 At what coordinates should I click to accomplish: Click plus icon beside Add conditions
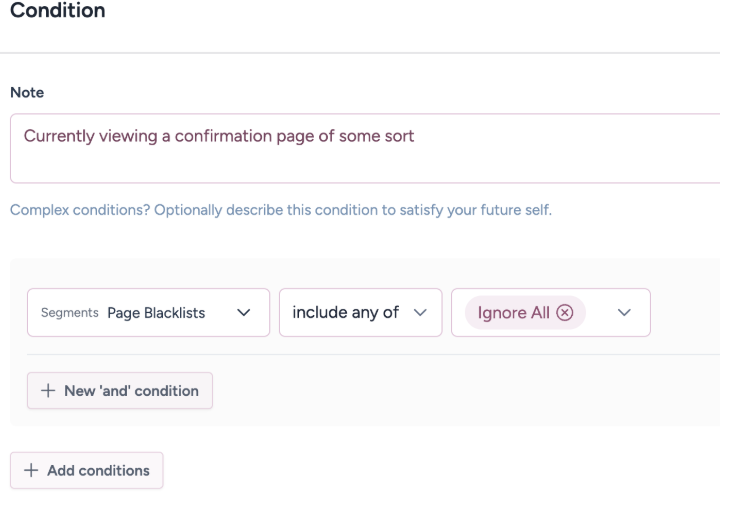[x=32, y=471]
